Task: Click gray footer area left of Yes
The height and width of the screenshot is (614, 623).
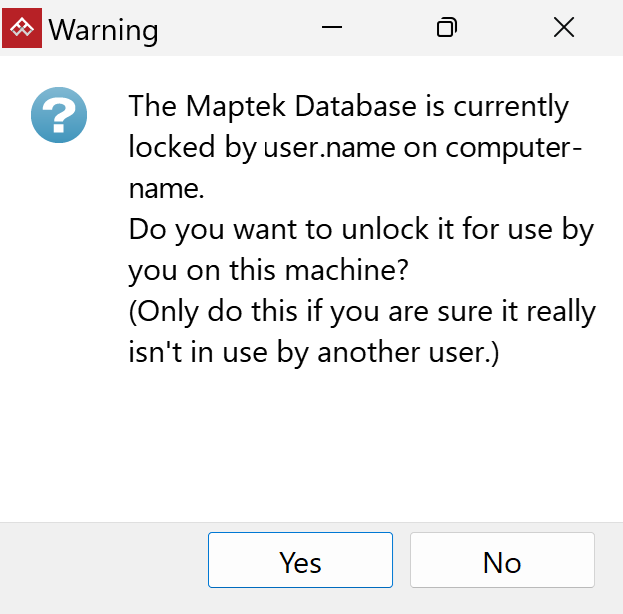Action: (103, 564)
